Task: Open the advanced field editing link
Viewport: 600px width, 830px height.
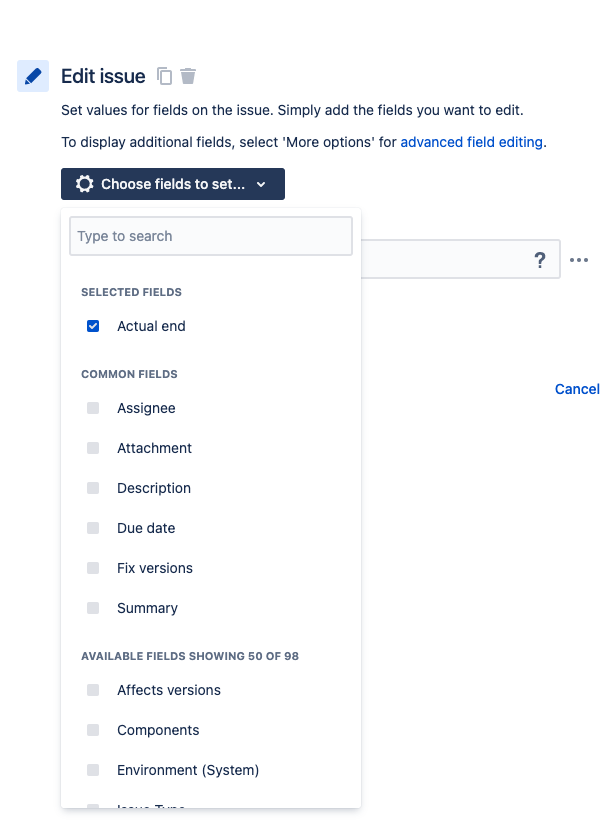Action: coord(471,142)
